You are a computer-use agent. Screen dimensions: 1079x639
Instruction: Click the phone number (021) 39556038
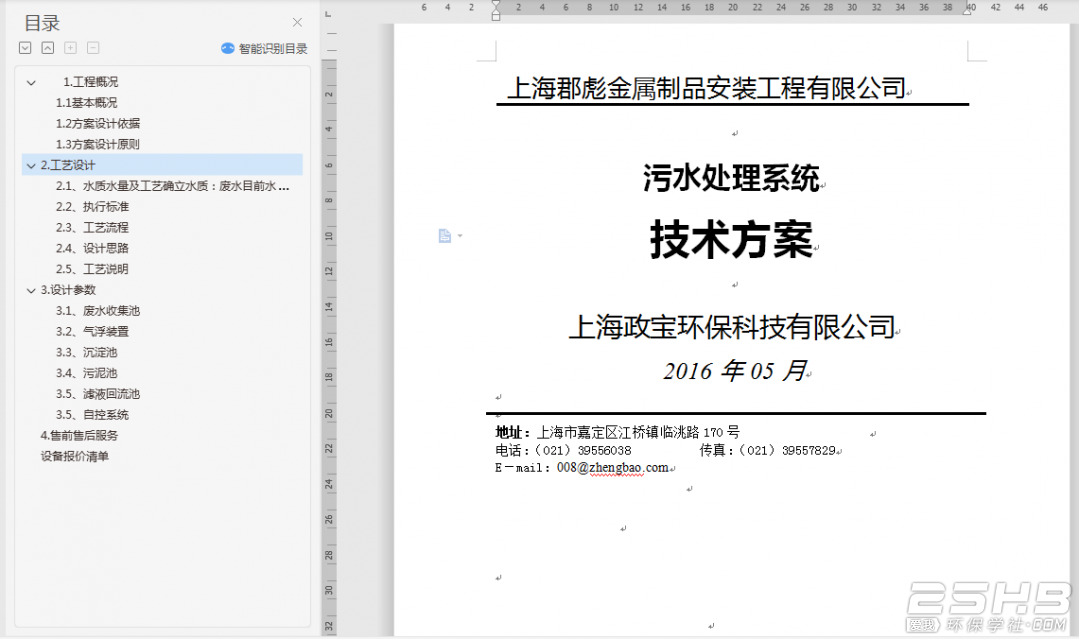pos(583,451)
